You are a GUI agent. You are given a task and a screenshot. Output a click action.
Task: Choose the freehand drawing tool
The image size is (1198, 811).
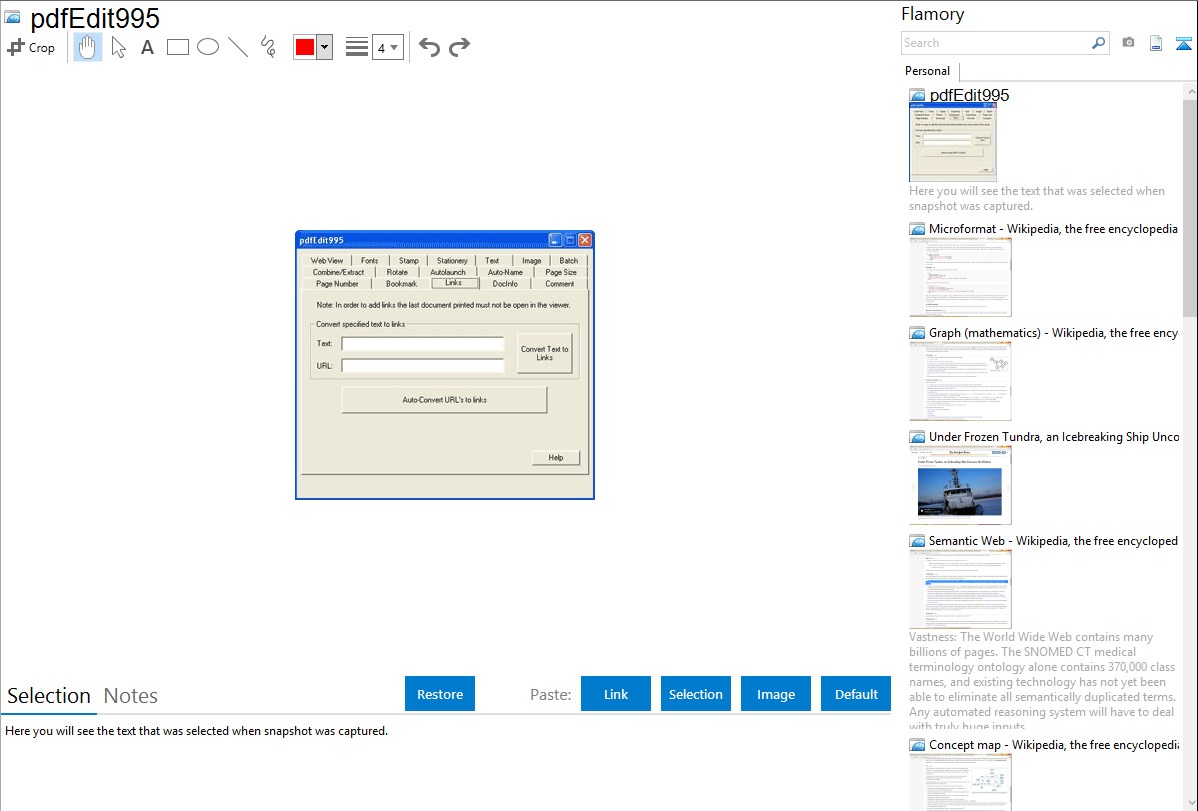coord(268,47)
